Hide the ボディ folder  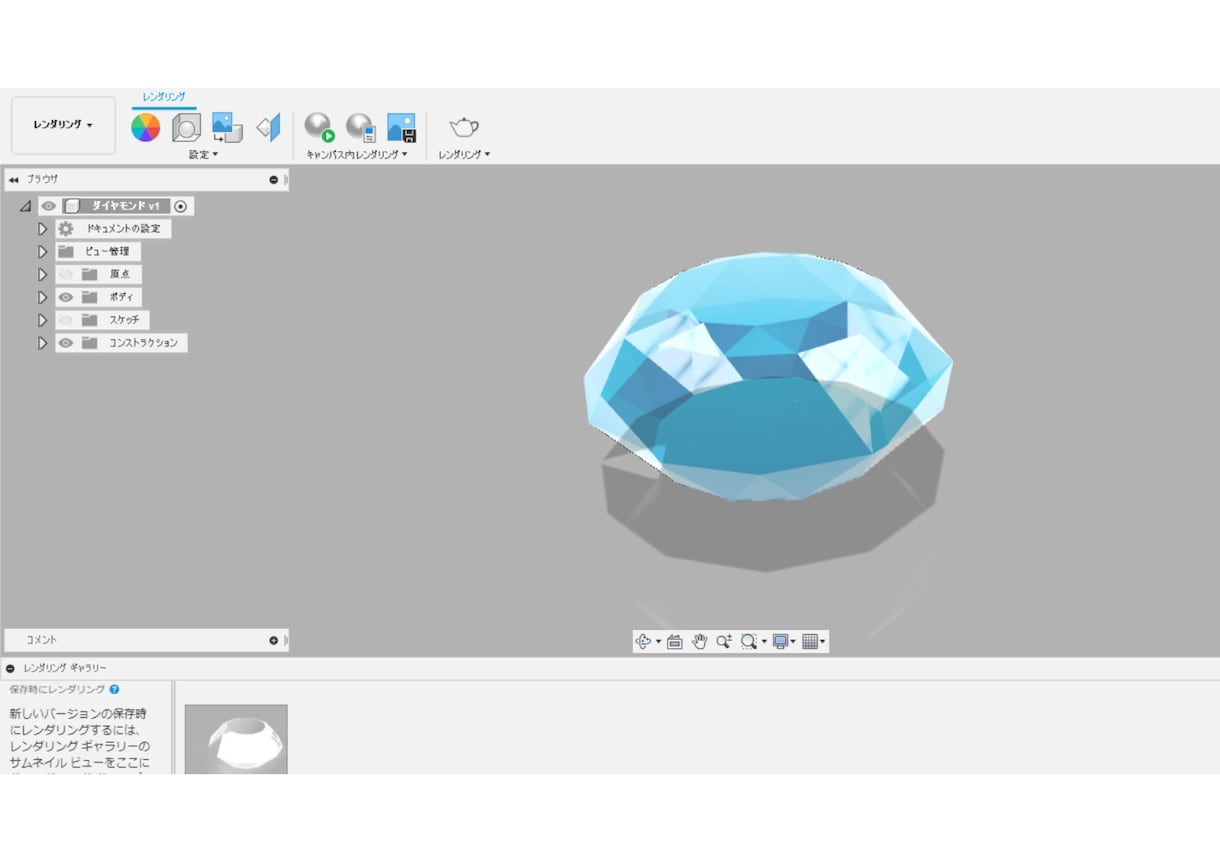click(66, 297)
